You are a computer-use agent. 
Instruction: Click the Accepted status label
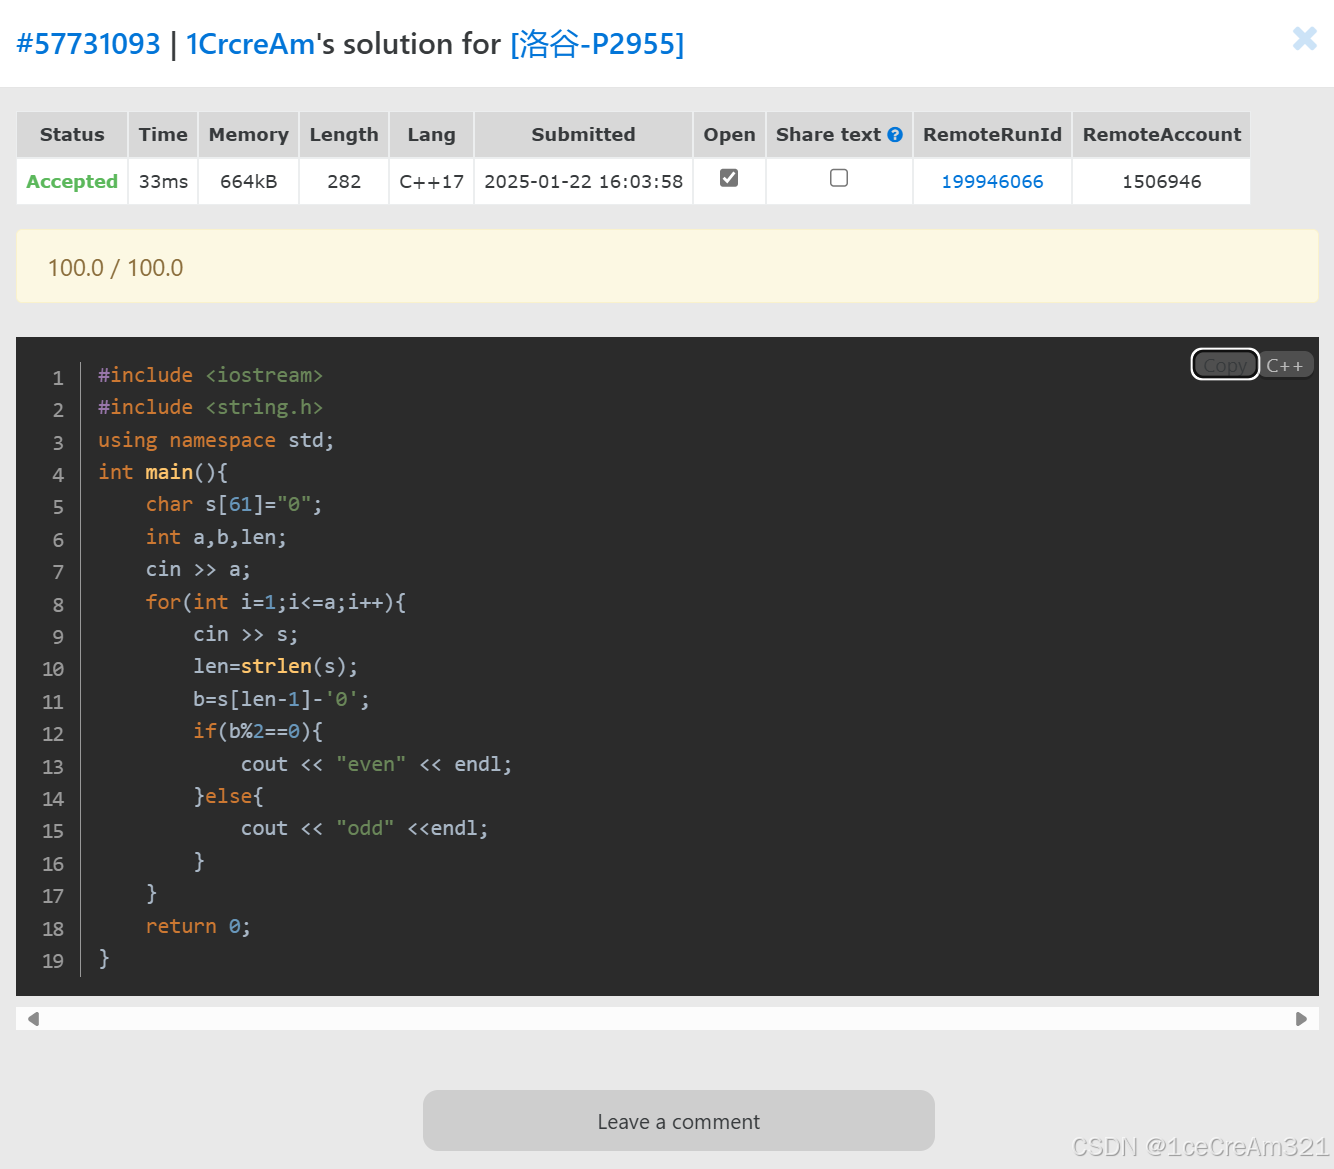(x=71, y=181)
